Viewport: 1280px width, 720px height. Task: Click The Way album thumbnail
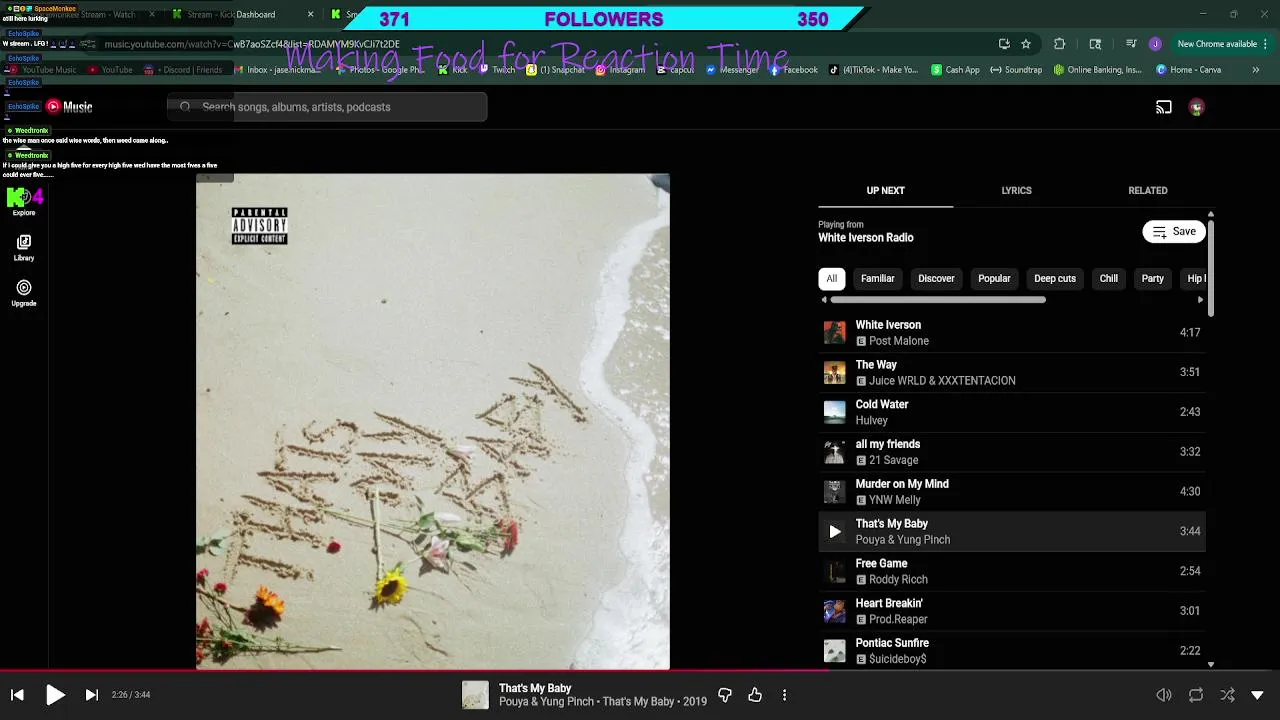[x=835, y=373]
